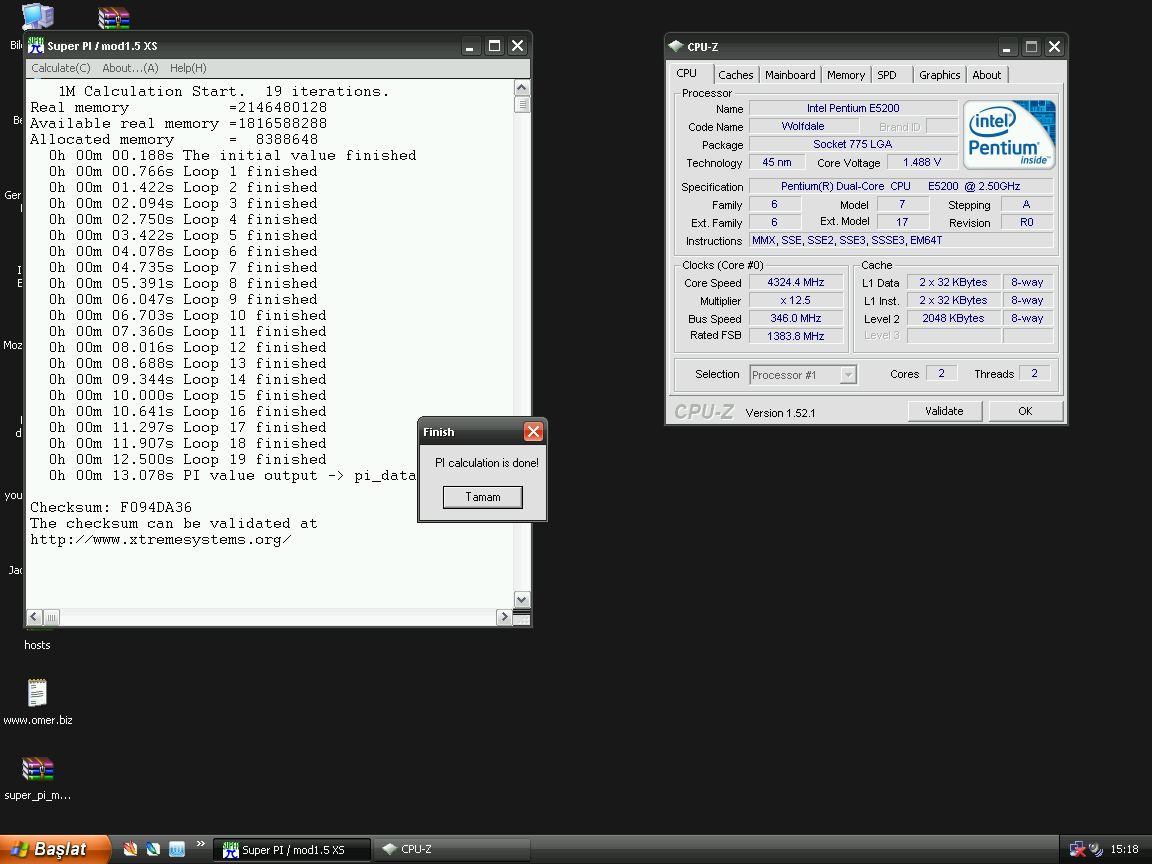1152x864 pixels.
Task: Click the Wolfdale code name value
Action: tap(803, 126)
